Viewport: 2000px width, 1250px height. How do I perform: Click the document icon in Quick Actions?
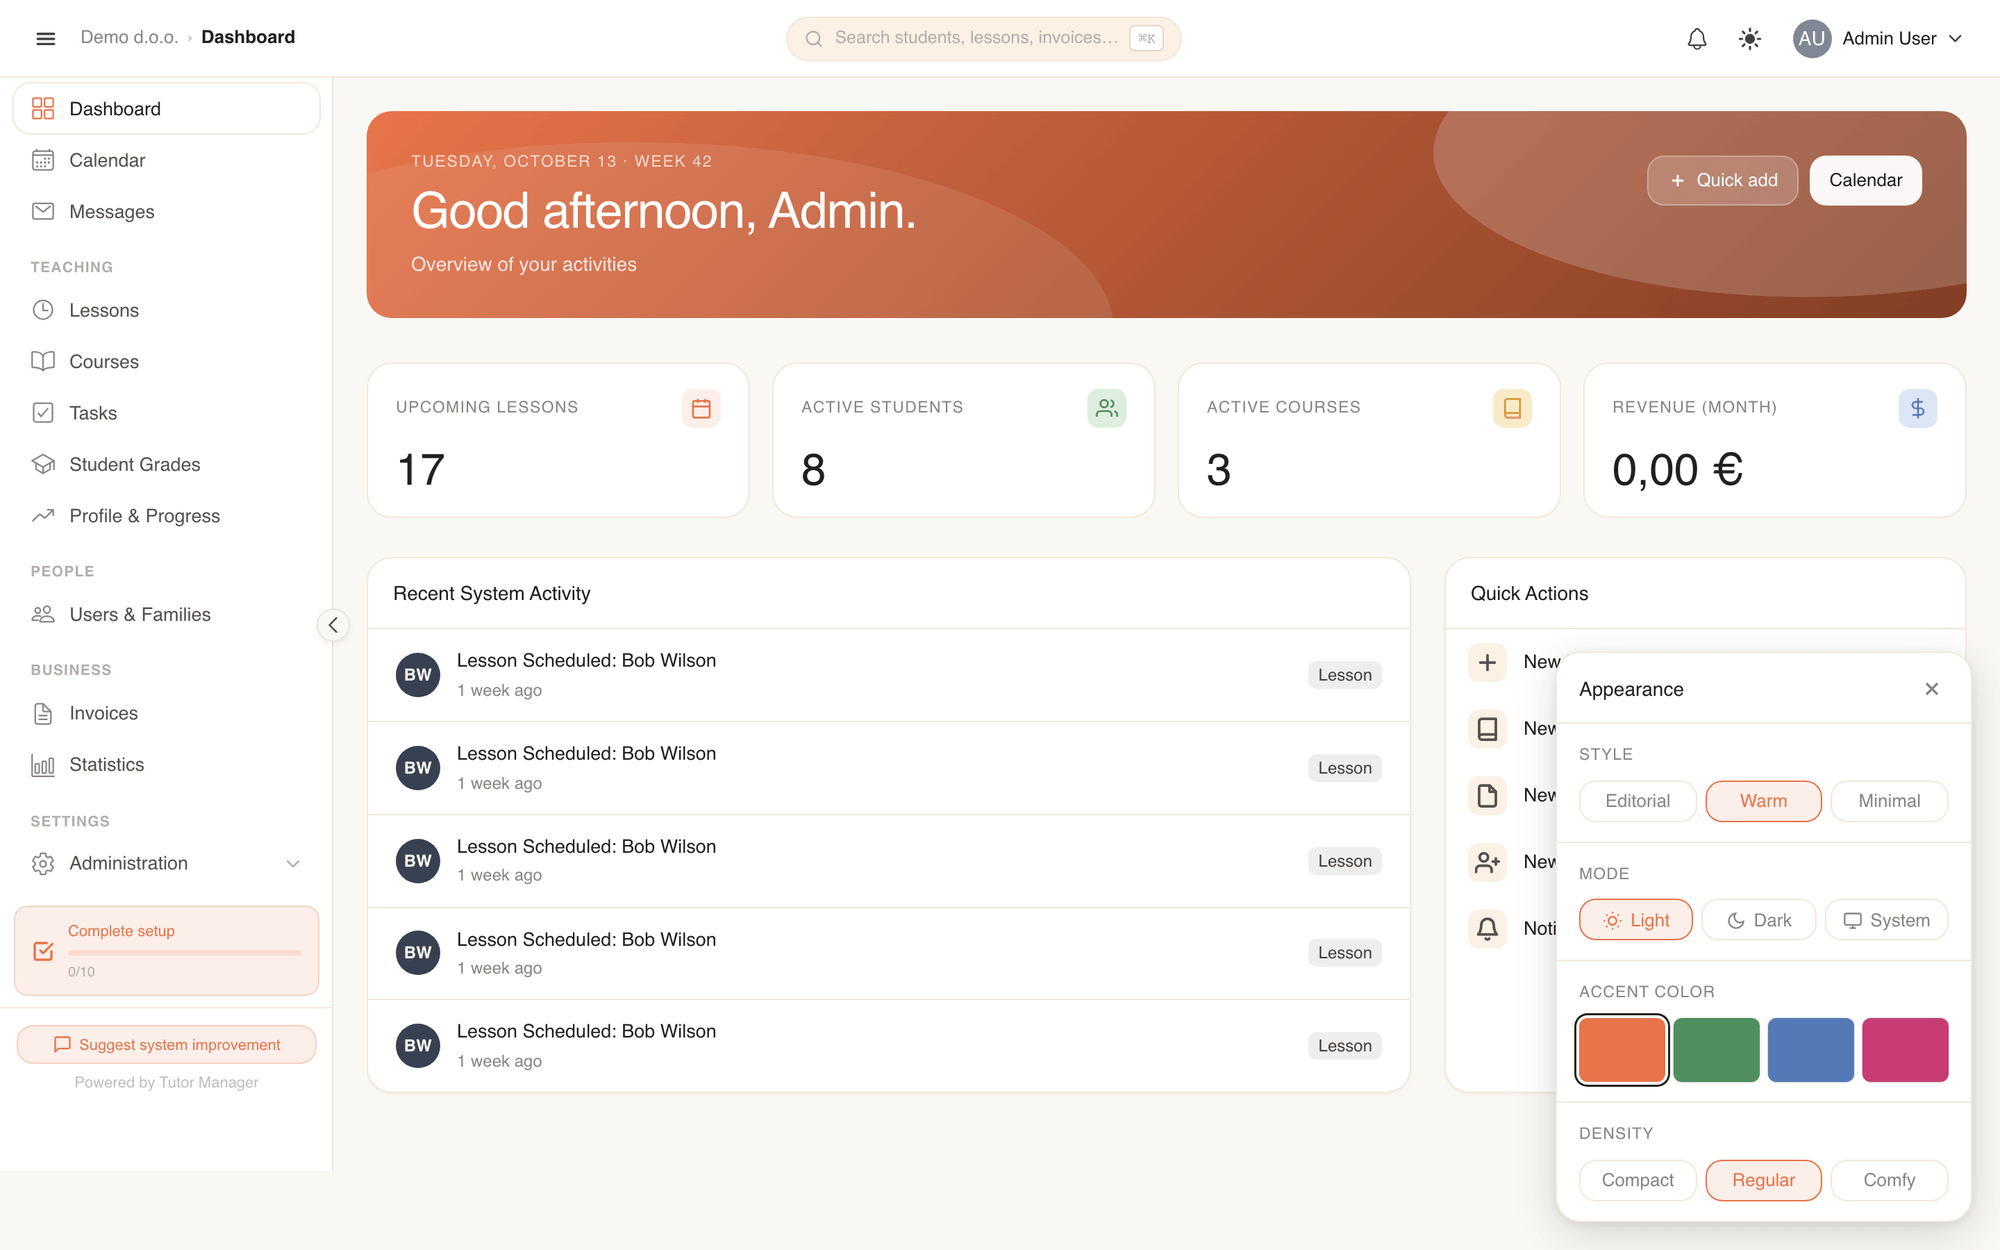(x=1487, y=796)
